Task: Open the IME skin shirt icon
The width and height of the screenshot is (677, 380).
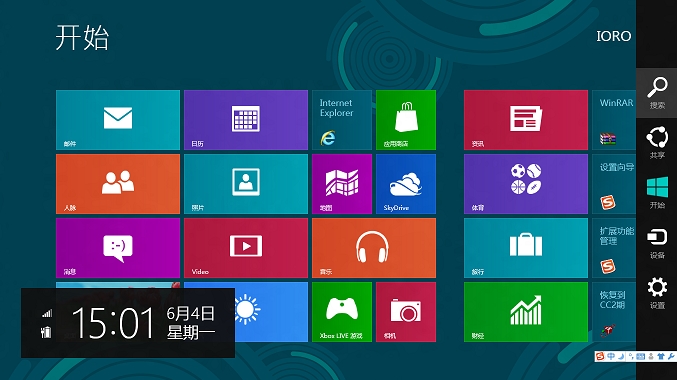Action: point(661,356)
